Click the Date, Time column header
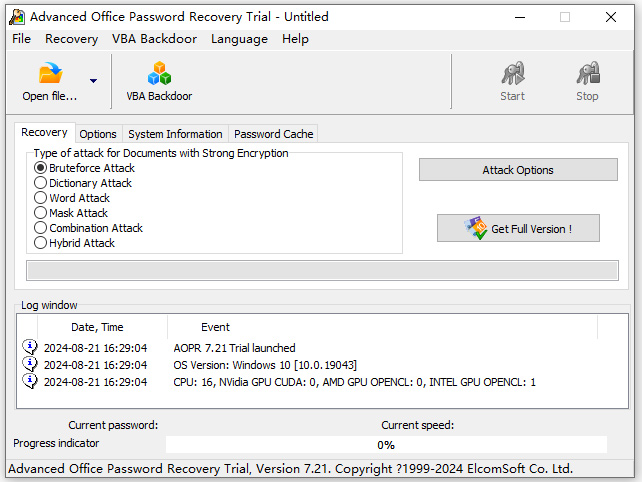Screen dimensions: 642x482 [x=102, y=327]
